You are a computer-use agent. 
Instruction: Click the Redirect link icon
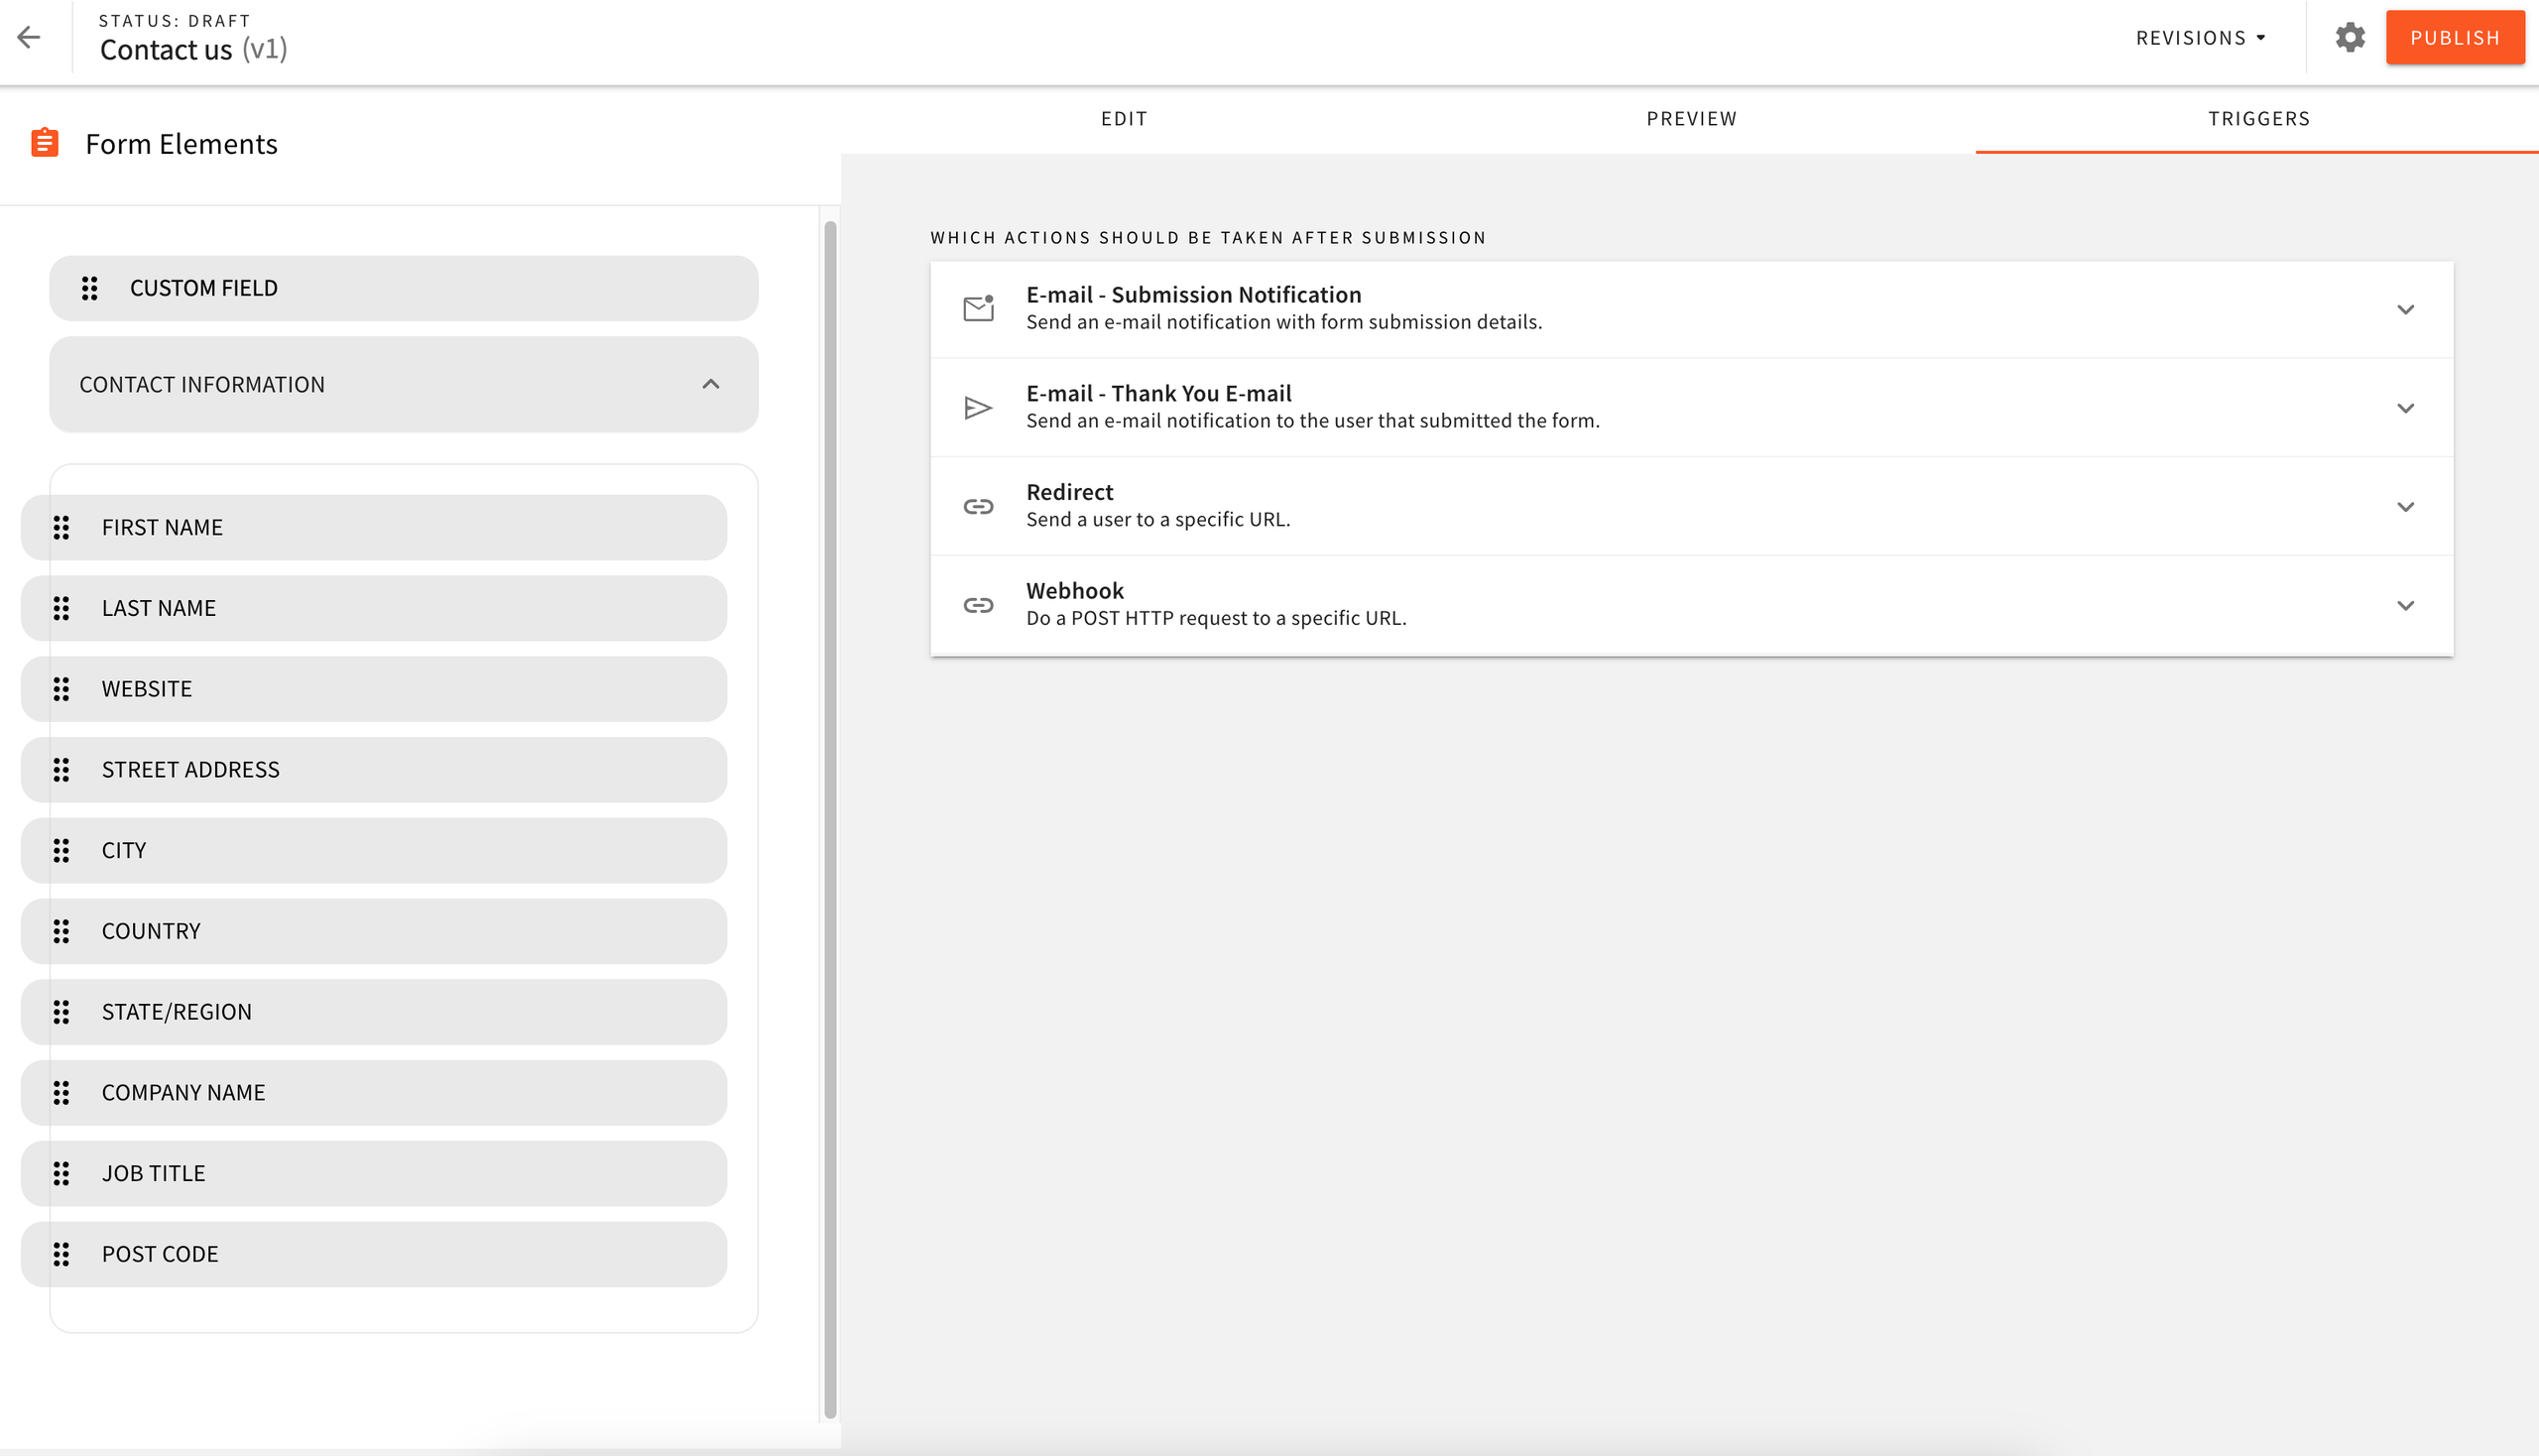[978, 507]
